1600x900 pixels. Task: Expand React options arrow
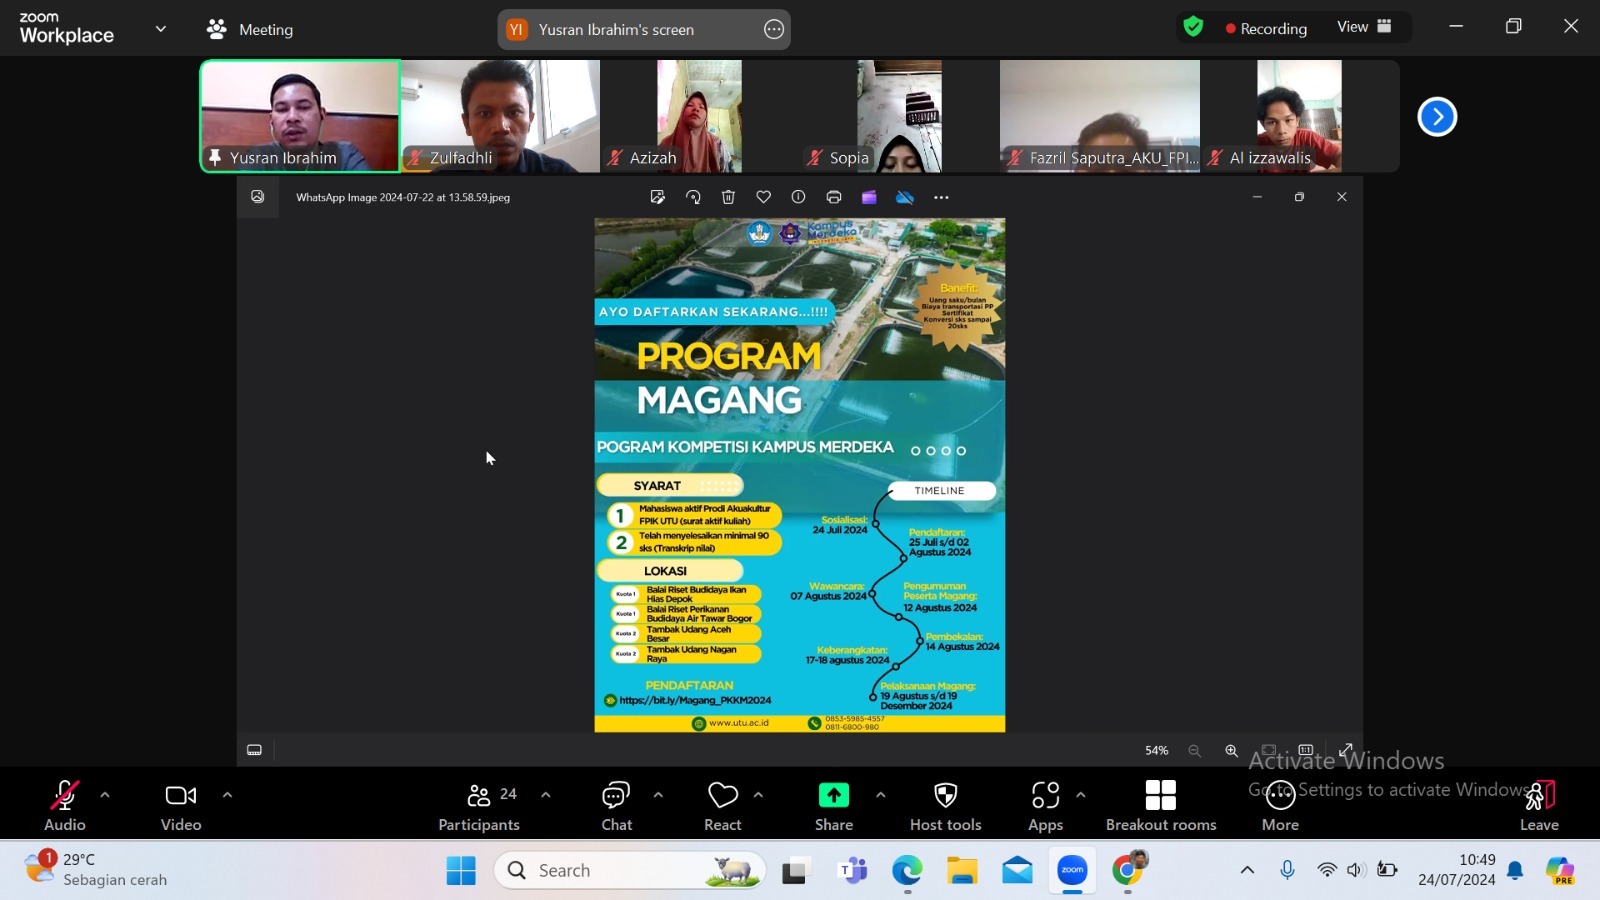[758, 795]
